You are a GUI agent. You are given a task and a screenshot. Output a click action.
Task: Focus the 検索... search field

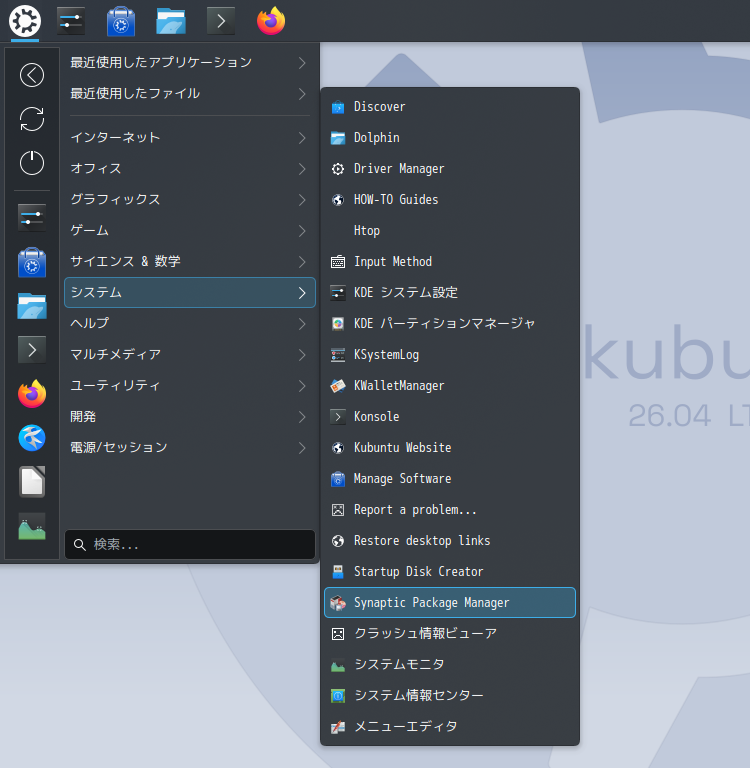pyautogui.click(x=190, y=544)
